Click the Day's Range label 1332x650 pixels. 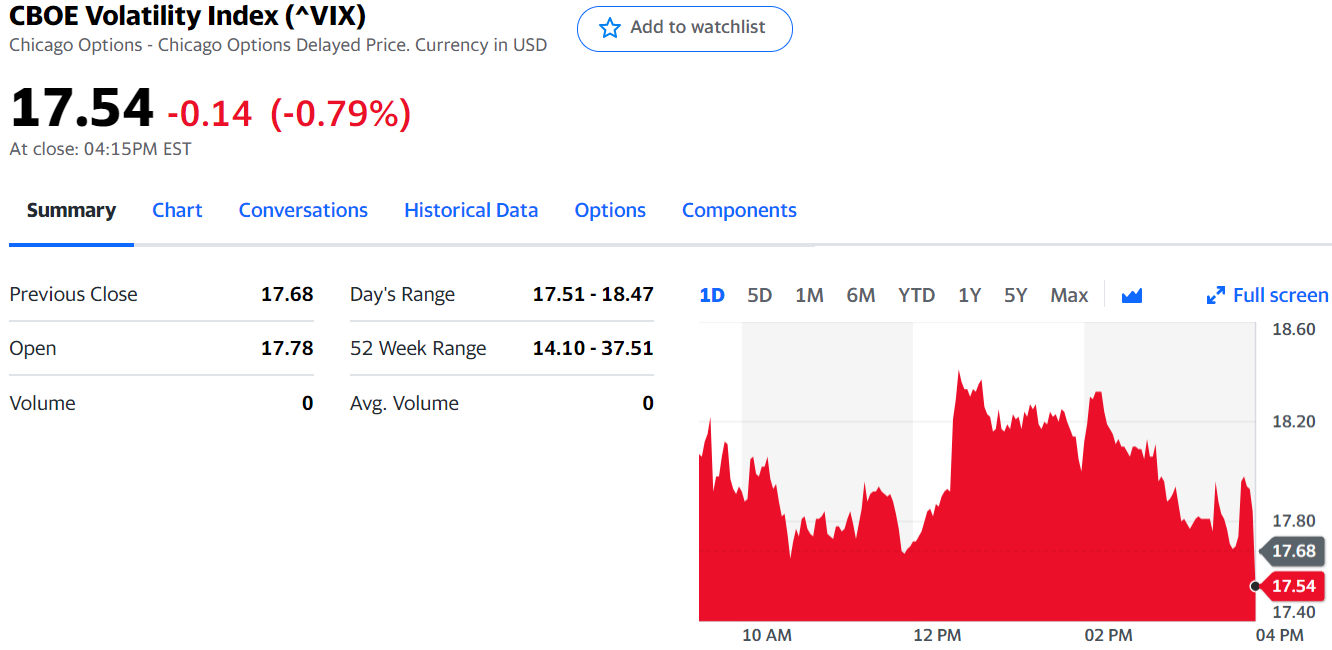402,294
